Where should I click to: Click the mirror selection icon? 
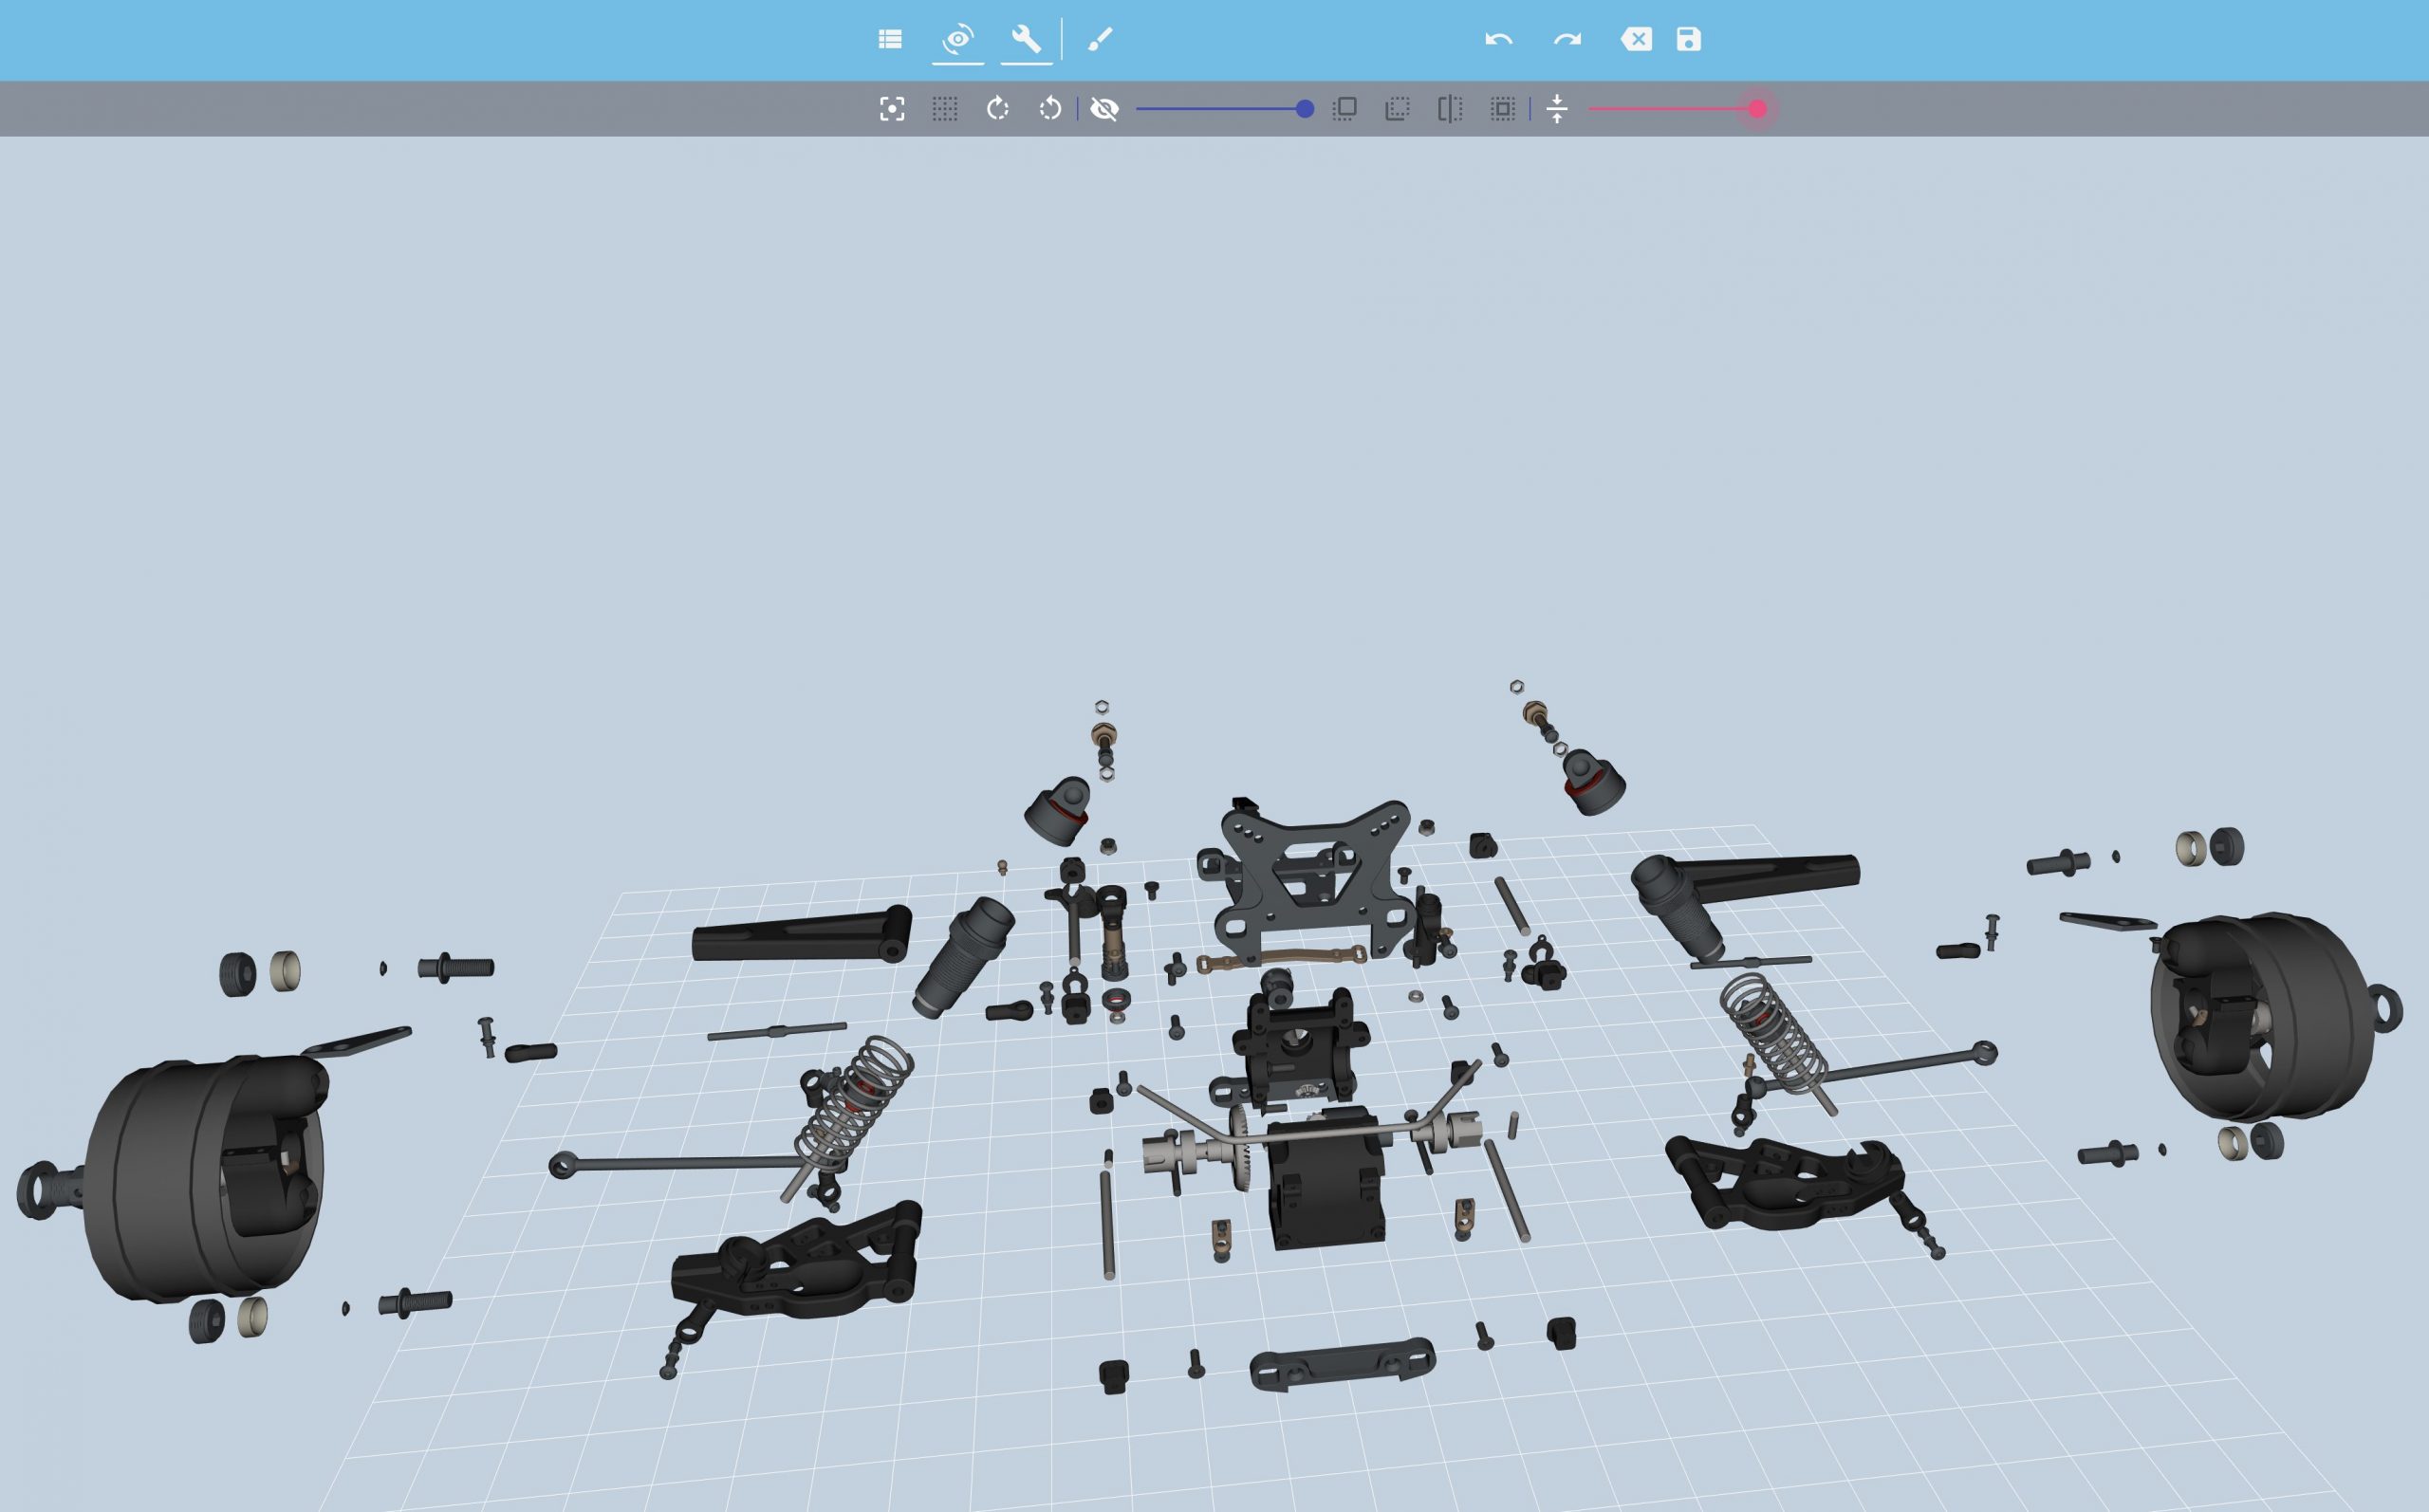tap(1450, 109)
